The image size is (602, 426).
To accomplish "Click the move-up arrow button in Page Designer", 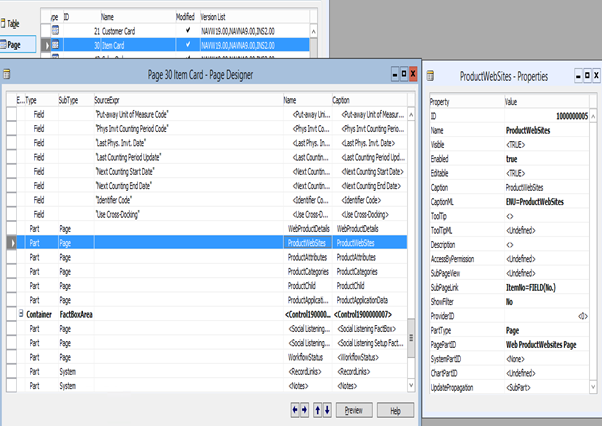I will [318, 410].
